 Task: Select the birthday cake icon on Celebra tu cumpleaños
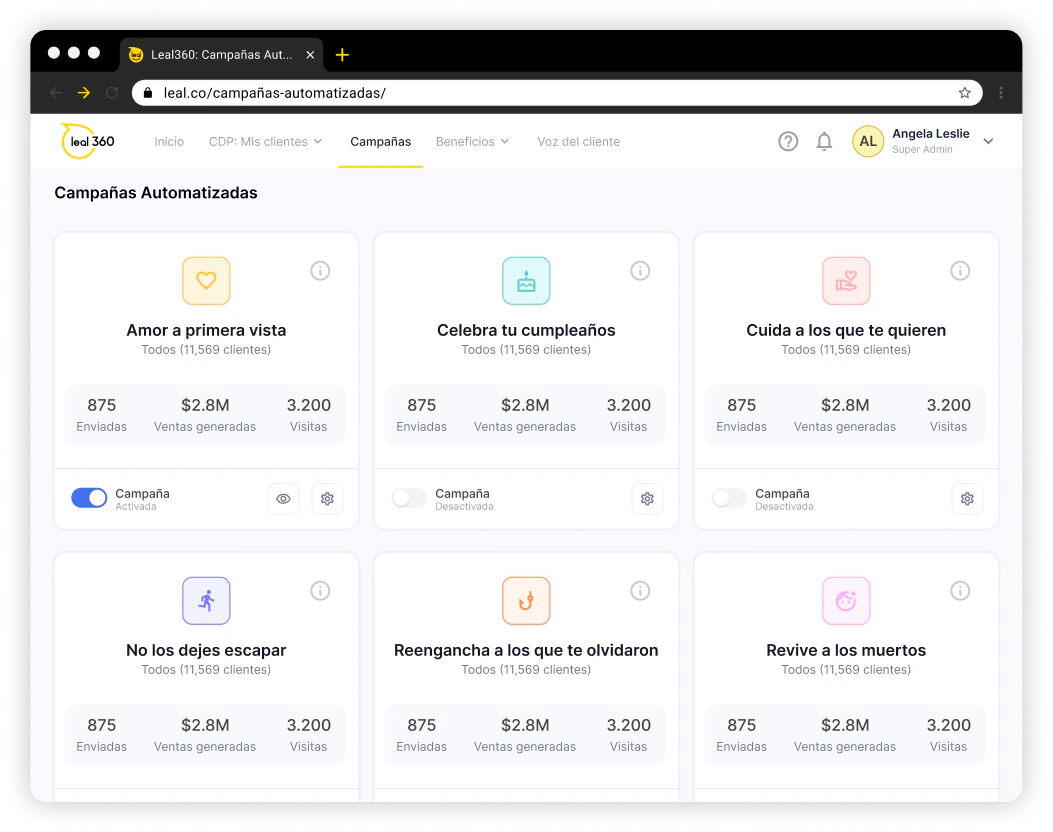tap(526, 281)
